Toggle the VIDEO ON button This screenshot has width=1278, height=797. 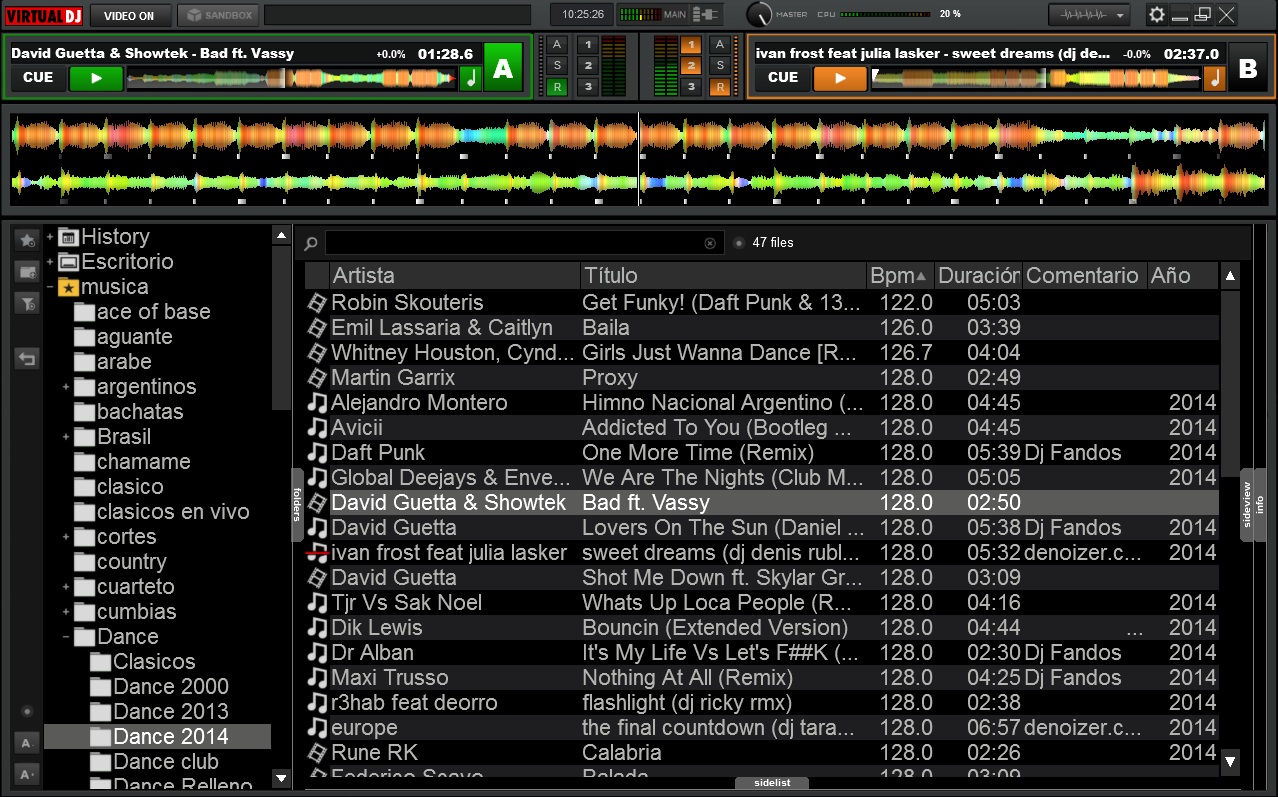(130, 15)
